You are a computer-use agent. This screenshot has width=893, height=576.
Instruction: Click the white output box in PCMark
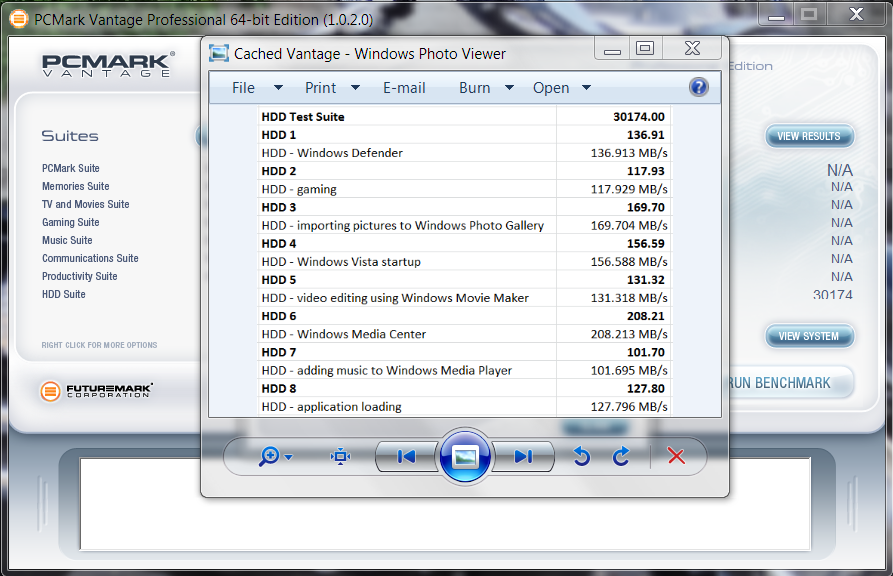tap(445, 503)
